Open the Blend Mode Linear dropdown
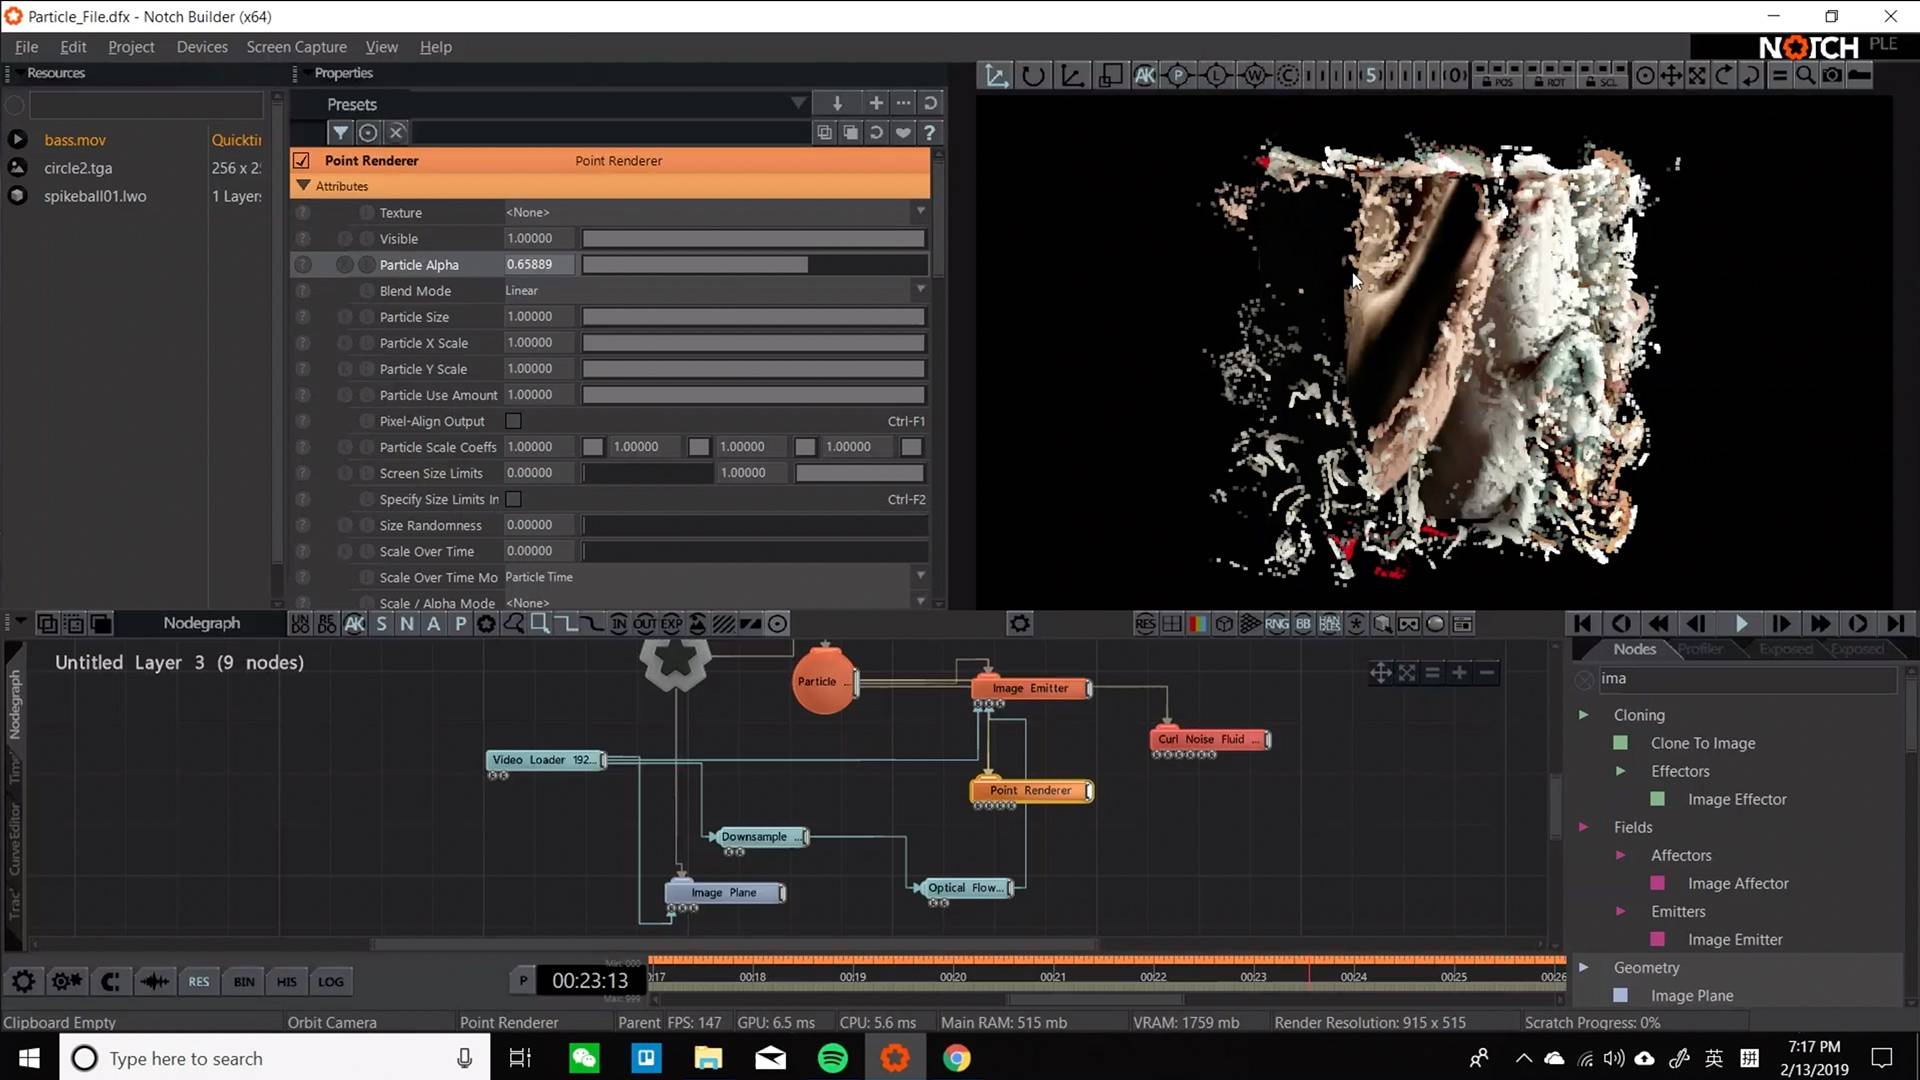 coord(716,290)
